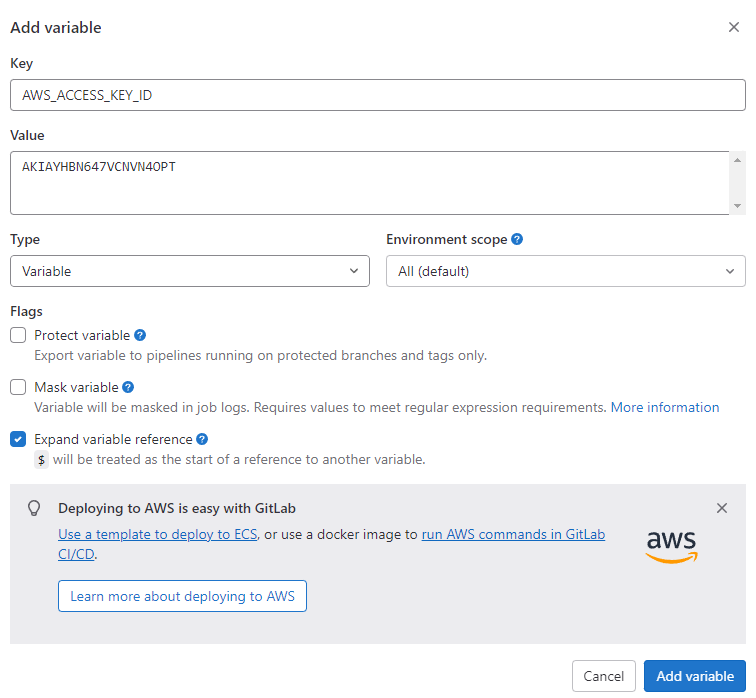Screen dimensions: 756x698
Task: Open the Protect variable help icon
Action: coord(140,335)
